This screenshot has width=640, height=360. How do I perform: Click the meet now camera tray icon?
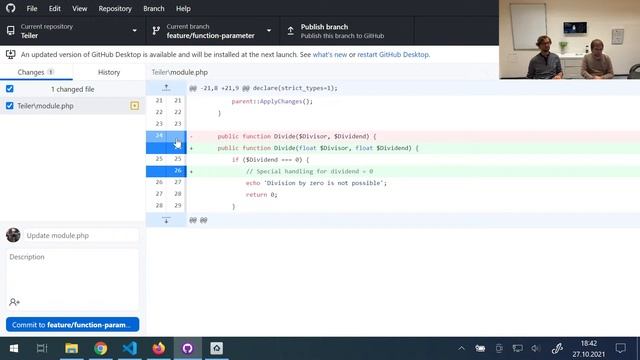point(499,348)
